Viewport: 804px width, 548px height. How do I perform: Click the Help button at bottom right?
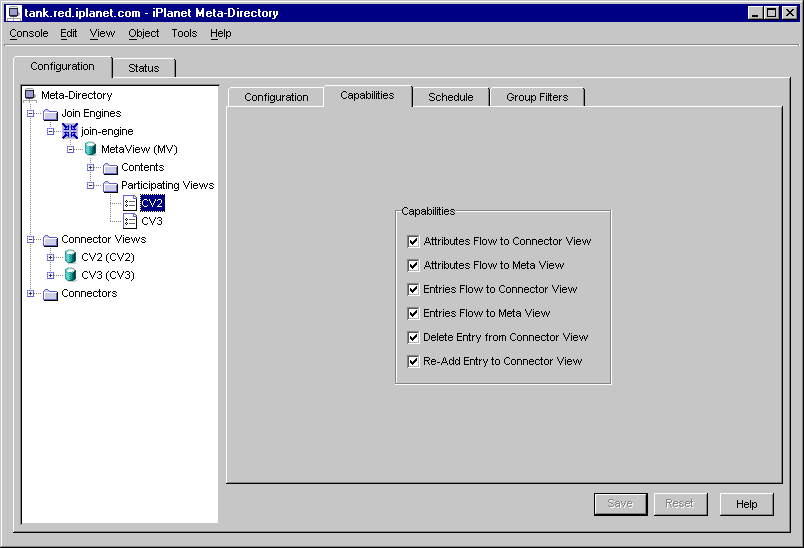tap(746, 504)
